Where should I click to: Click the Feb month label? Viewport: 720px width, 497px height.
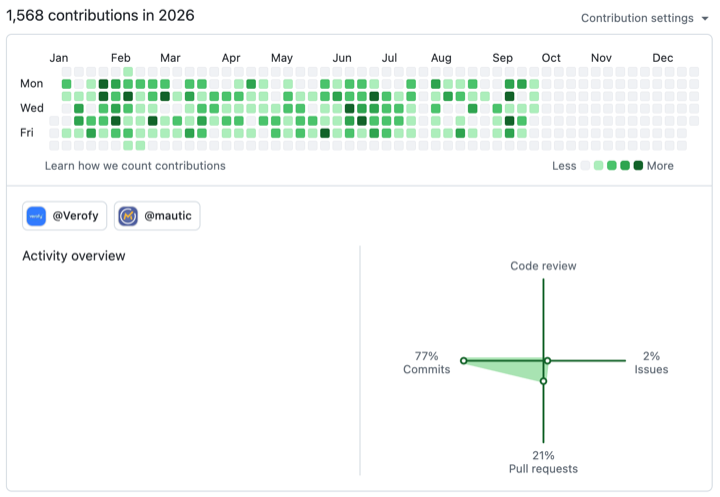(121, 58)
